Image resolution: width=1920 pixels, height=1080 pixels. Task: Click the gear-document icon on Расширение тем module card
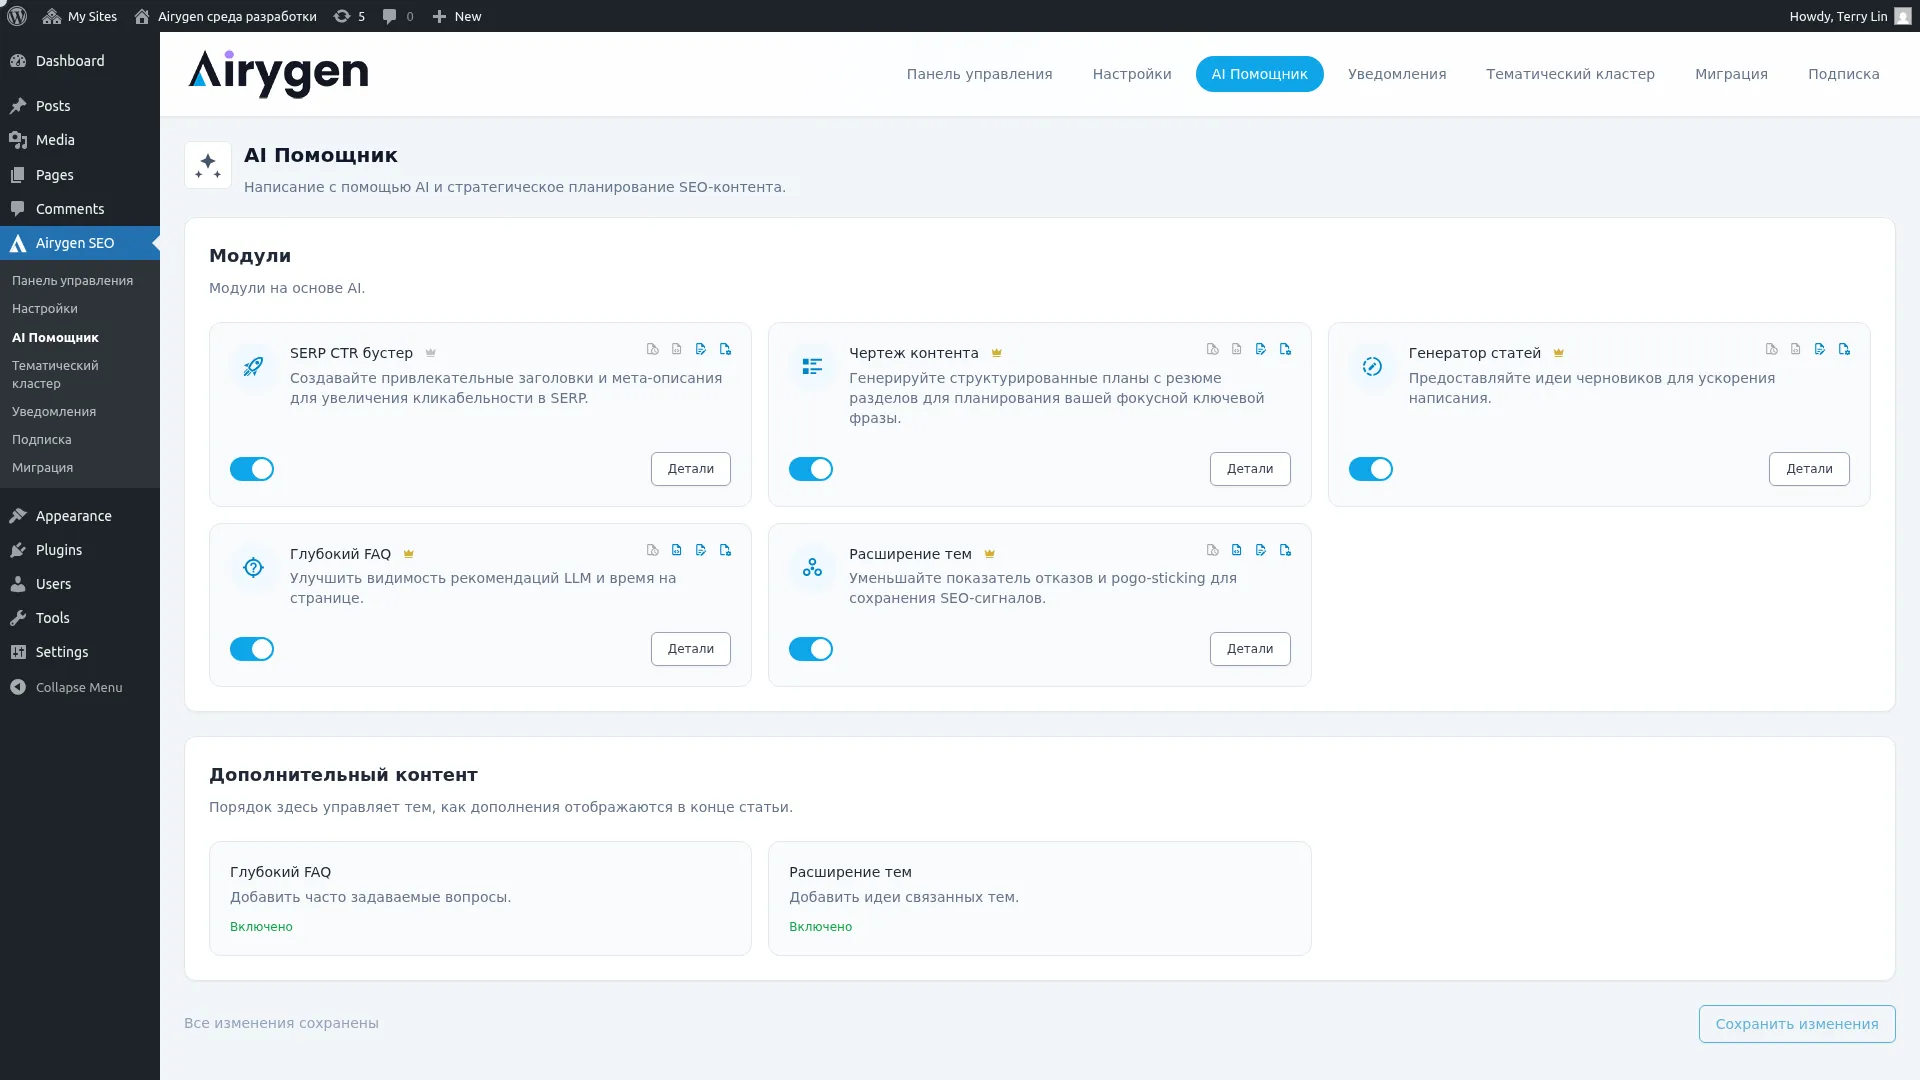pyautogui.click(x=1285, y=550)
